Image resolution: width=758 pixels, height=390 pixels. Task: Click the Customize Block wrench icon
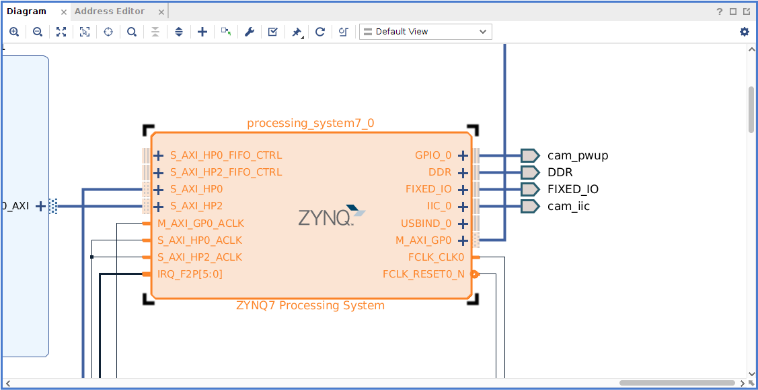coord(249,32)
